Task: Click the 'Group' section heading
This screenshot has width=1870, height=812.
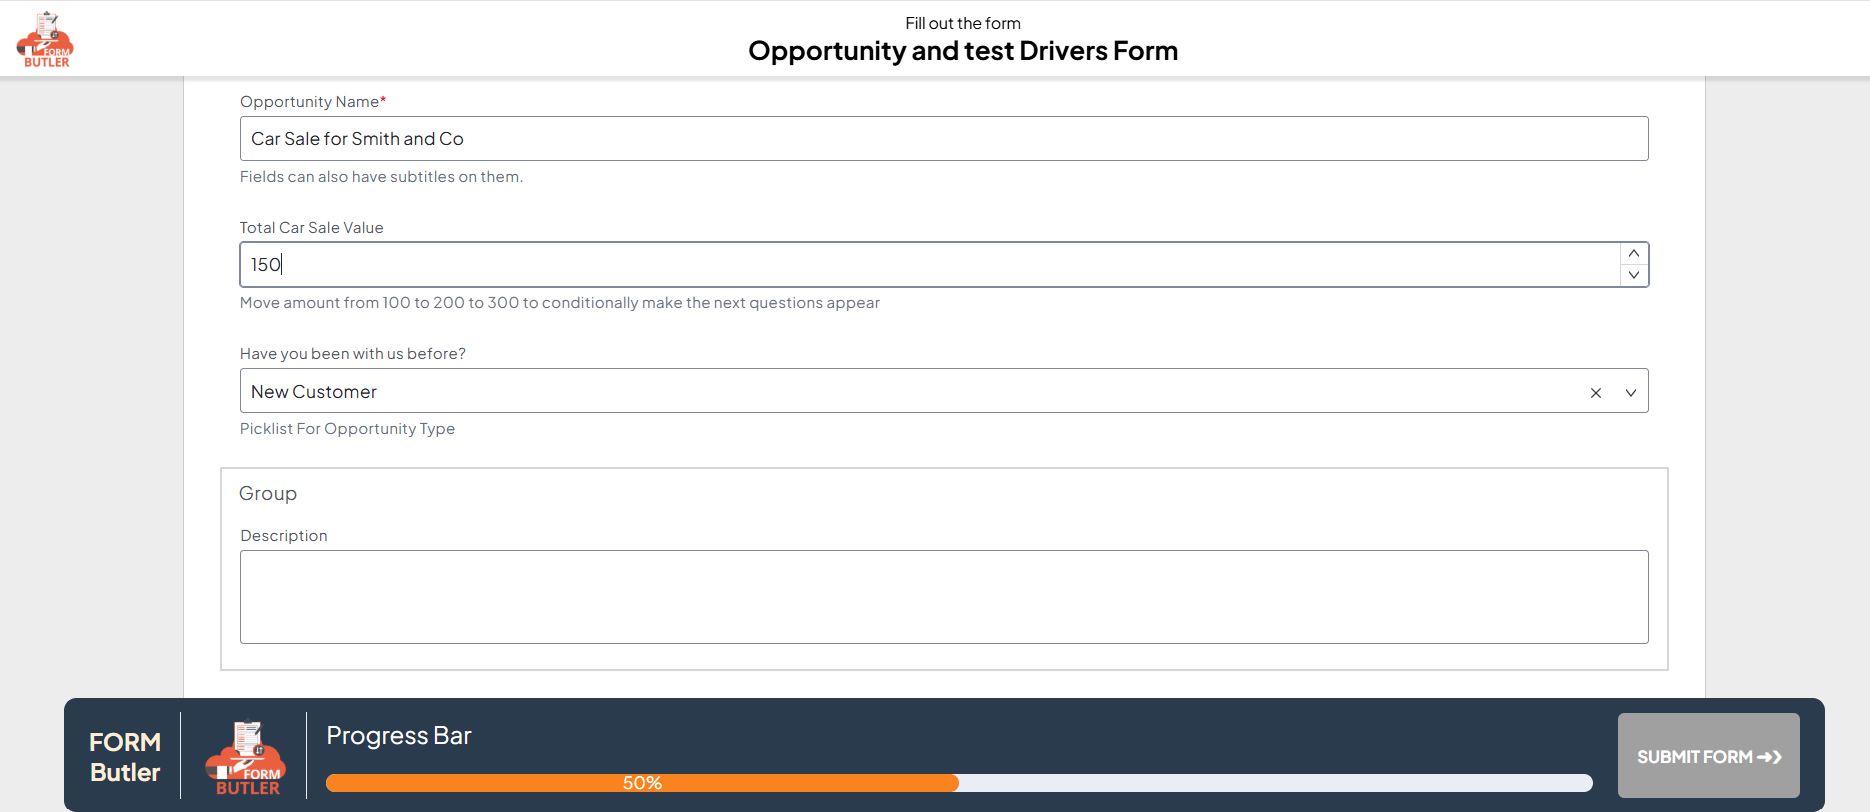Action: pyautogui.click(x=268, y=494)
